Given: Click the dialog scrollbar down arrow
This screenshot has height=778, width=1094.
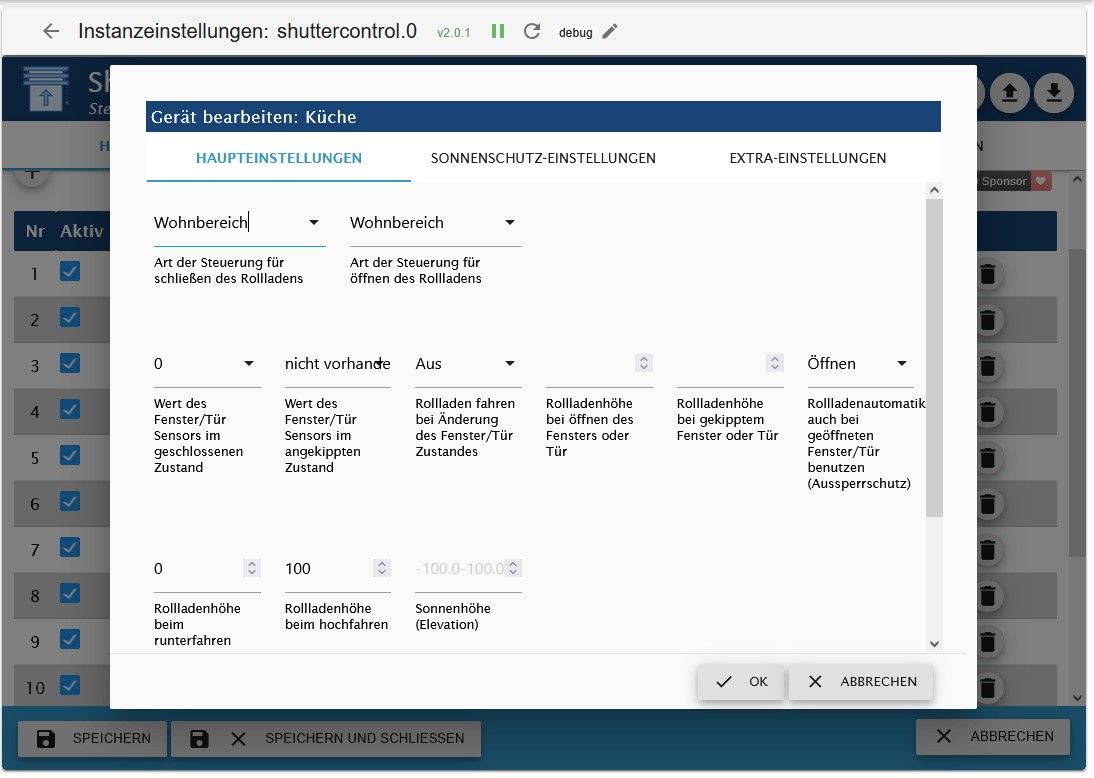Looking at the screenshot, I should click(934, 644).
